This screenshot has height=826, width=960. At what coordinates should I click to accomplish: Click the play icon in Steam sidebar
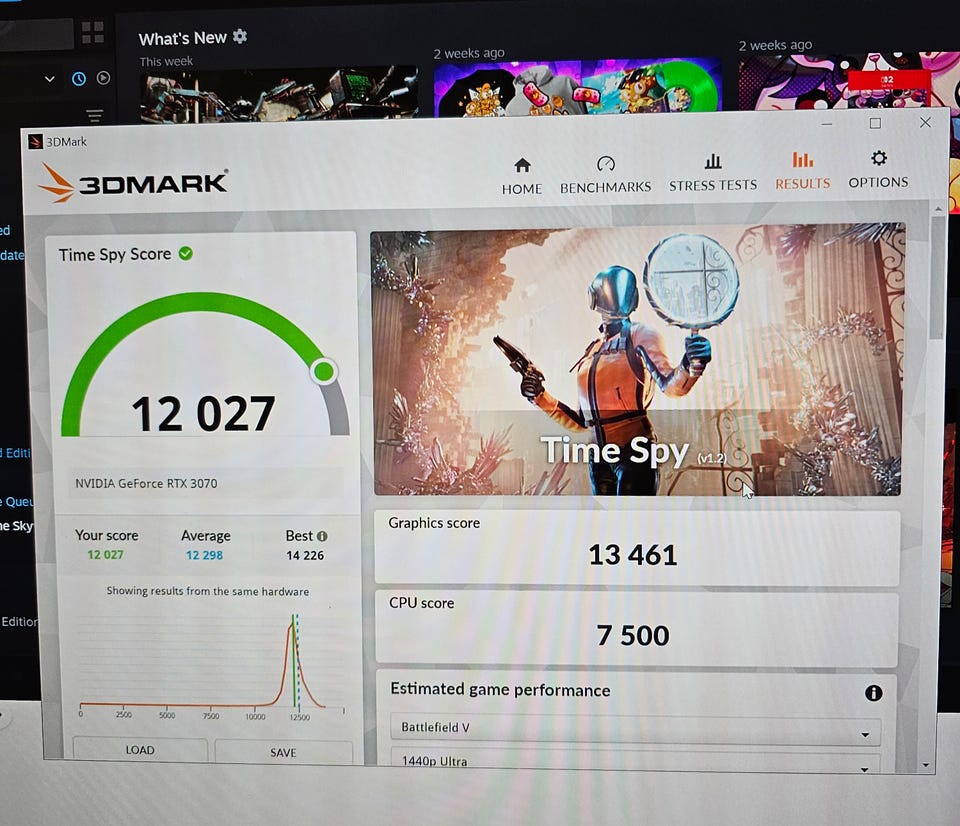pos(103,78)
